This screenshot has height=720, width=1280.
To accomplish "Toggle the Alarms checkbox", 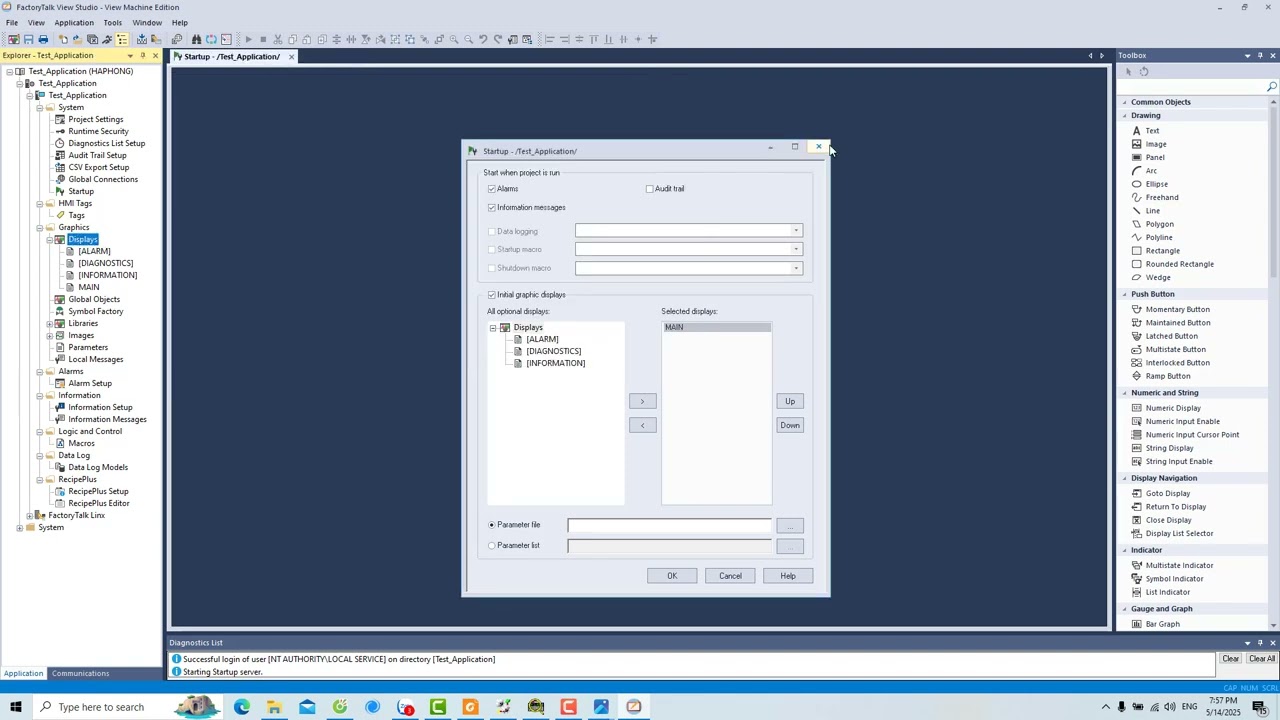I will pos(492,189).
